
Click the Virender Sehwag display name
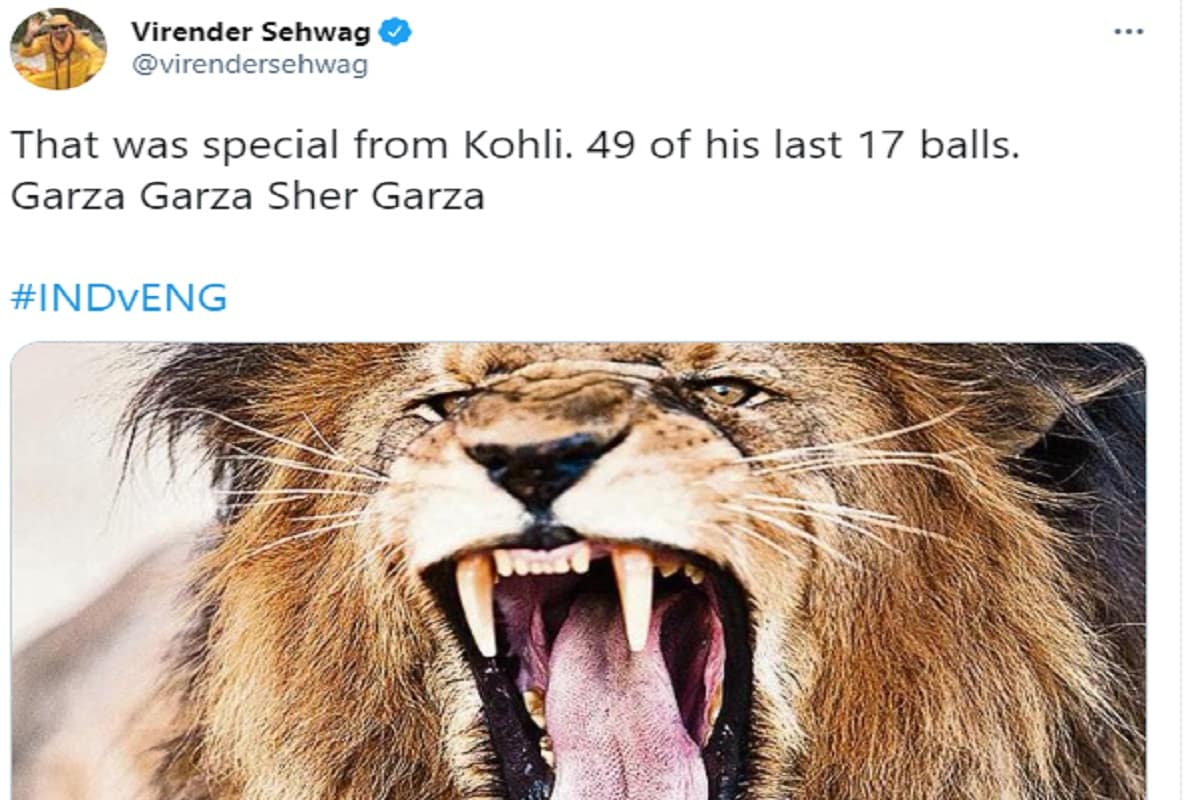[250, 32]
